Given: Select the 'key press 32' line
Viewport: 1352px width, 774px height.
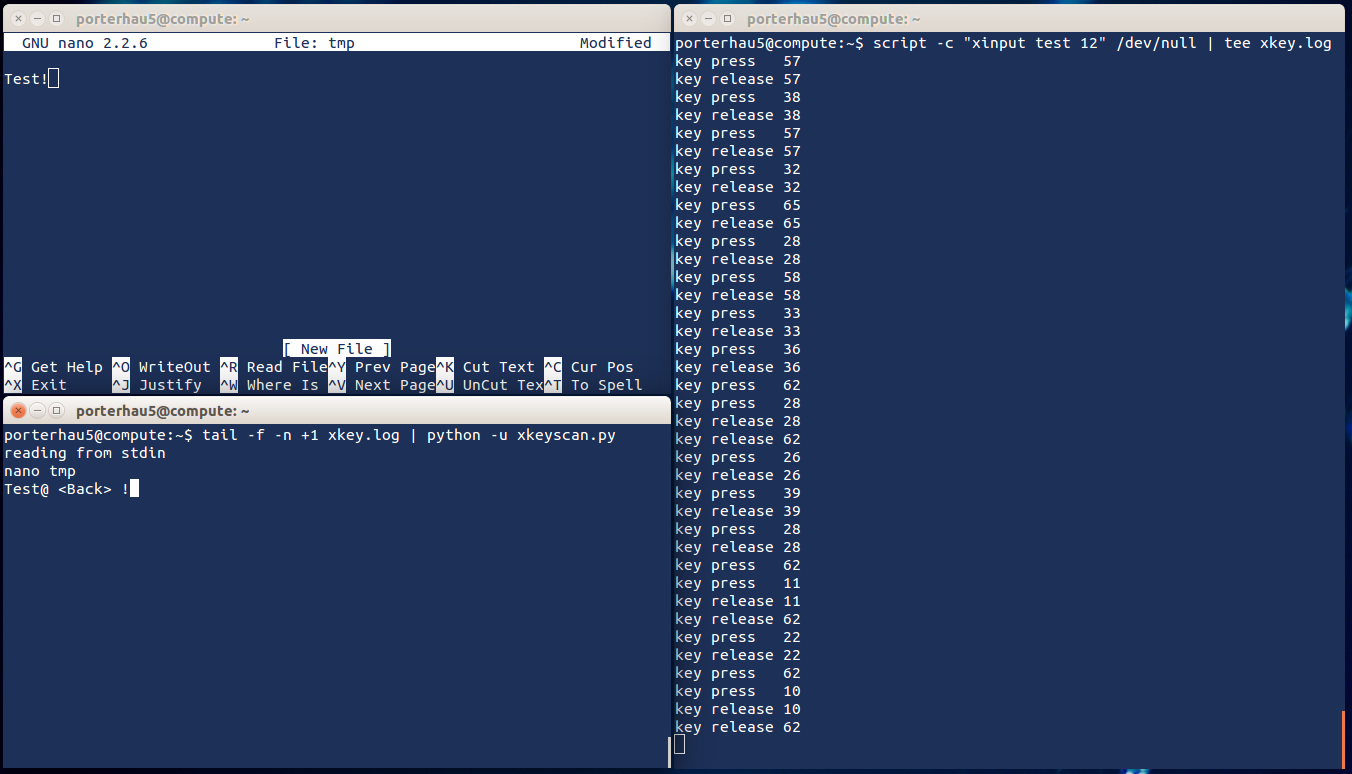Looking at the screenshot, I should pos(738,169).
